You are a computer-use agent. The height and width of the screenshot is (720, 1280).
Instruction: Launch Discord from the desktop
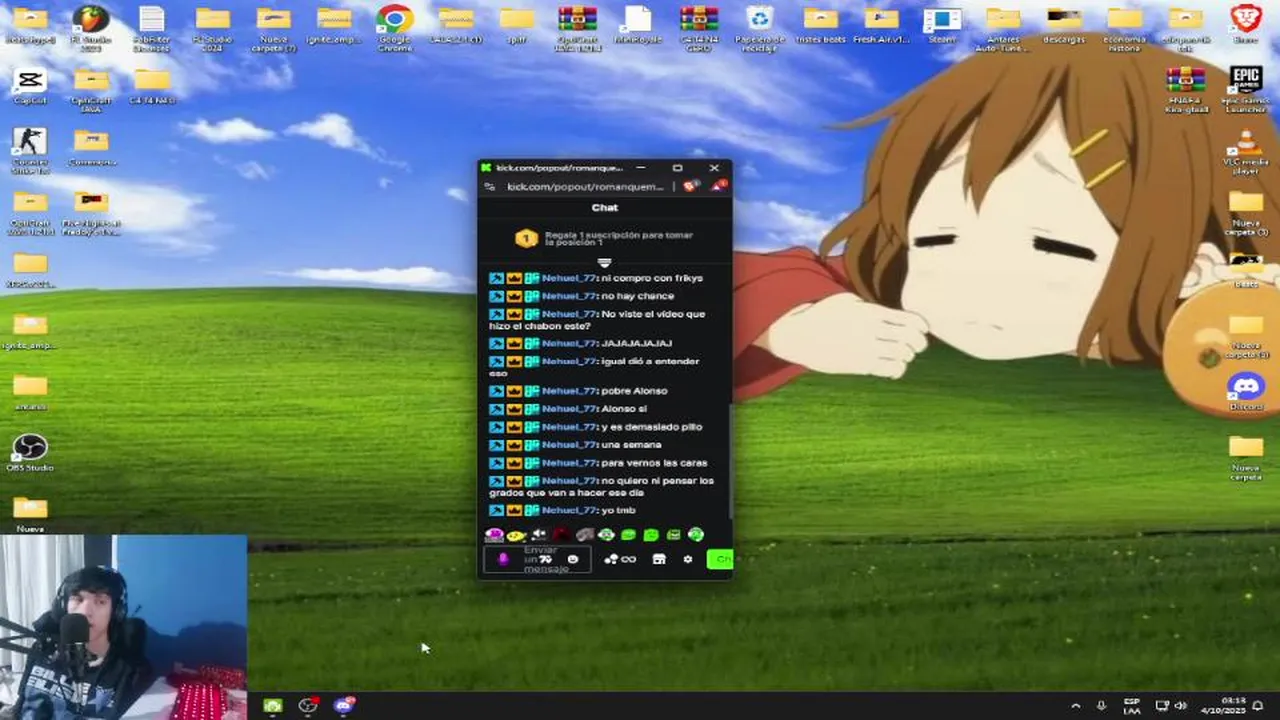click(x=1246, y=391)
